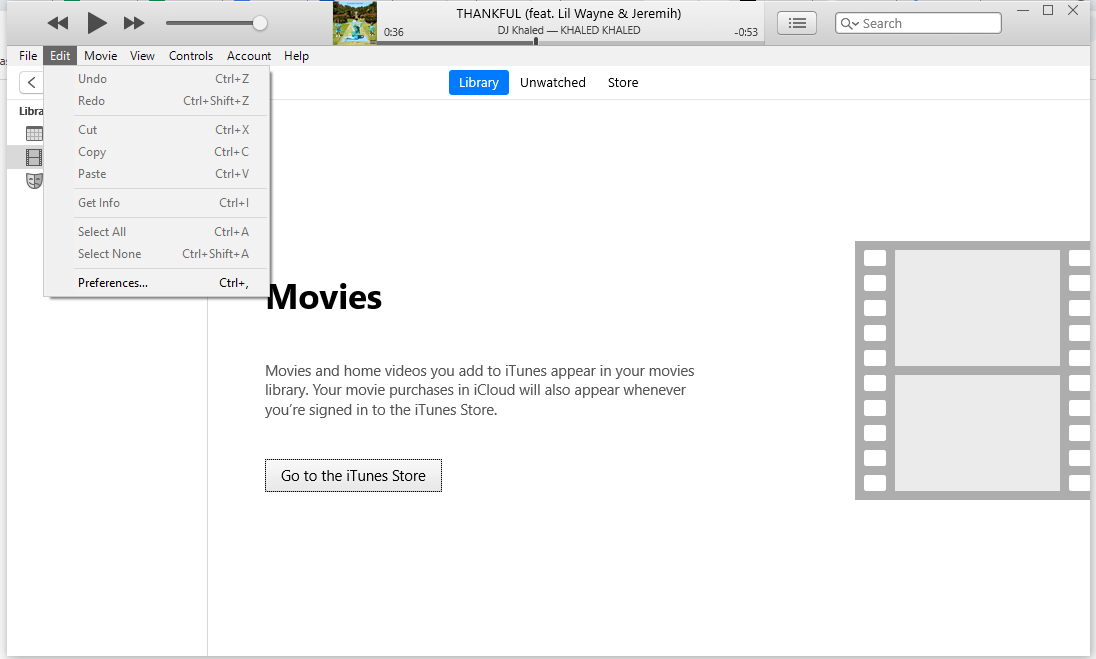Open the Controls menu
Image resolution: width=1096 pixels, height=659 pixels.
(x=190, y=56)
